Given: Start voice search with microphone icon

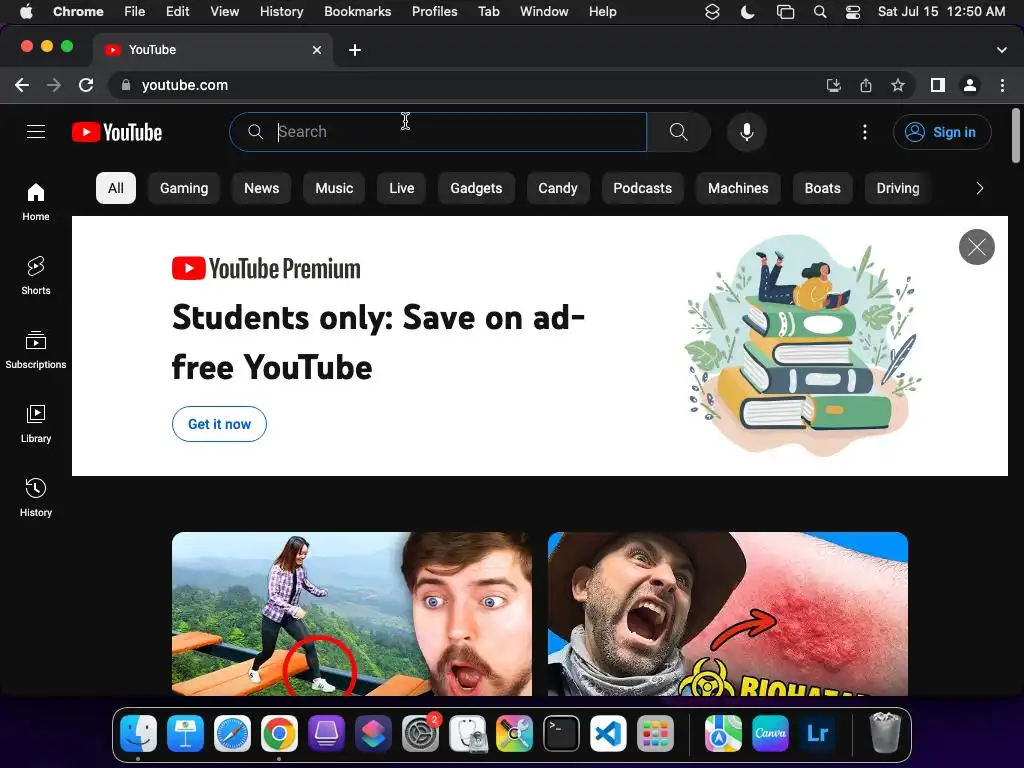Looking at the screenshot, I should tap(746, 132).
